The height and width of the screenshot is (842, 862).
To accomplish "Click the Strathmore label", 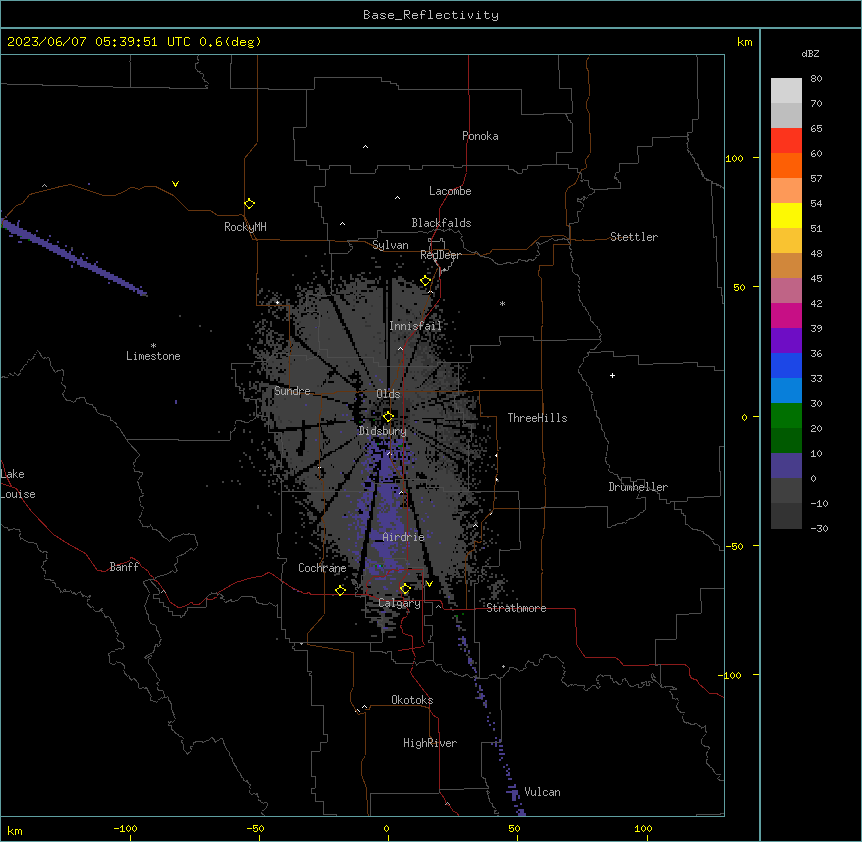I will pos(516,608).
